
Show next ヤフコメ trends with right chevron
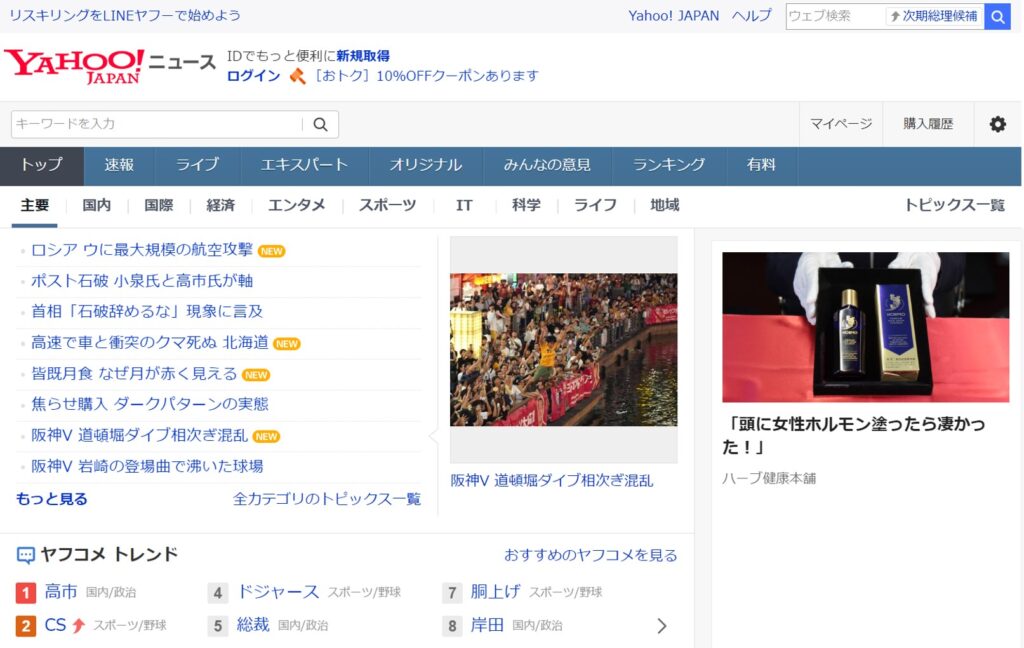pos(662,626)
